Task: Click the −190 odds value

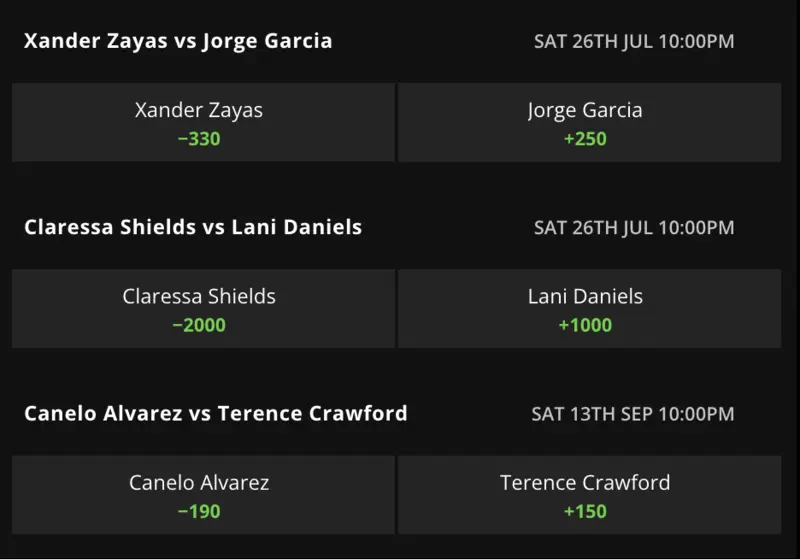Action: (x=199, y=512)
